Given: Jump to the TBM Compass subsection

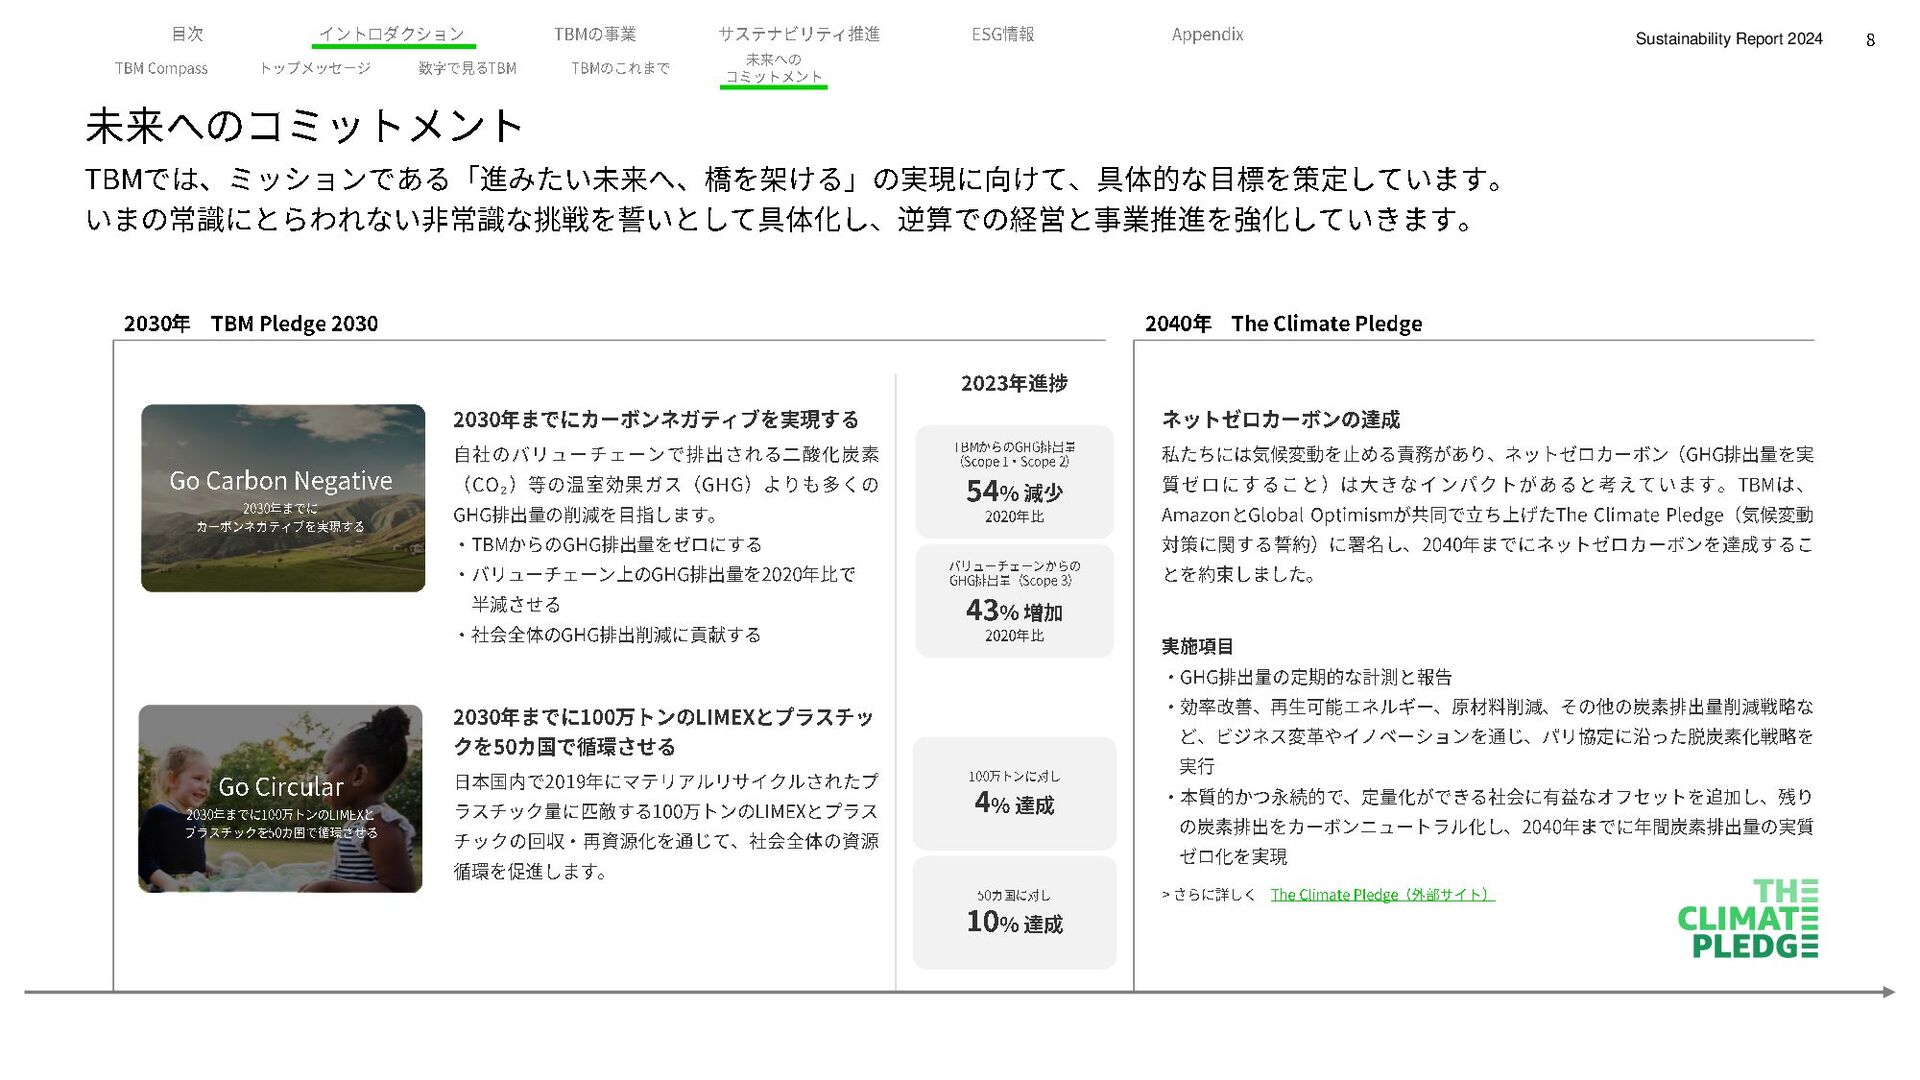Looking at the screenshot, I should (161, 68).
